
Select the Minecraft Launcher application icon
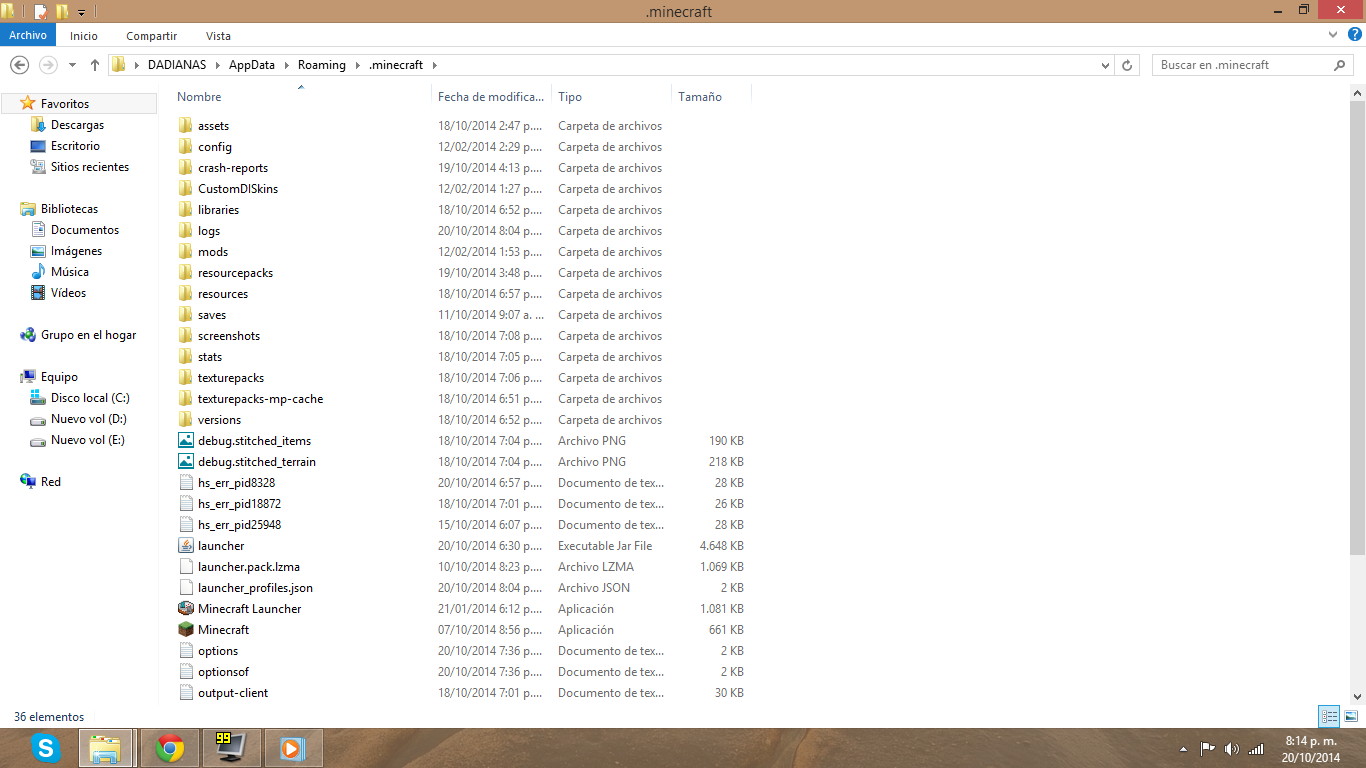tap(186, 609)
